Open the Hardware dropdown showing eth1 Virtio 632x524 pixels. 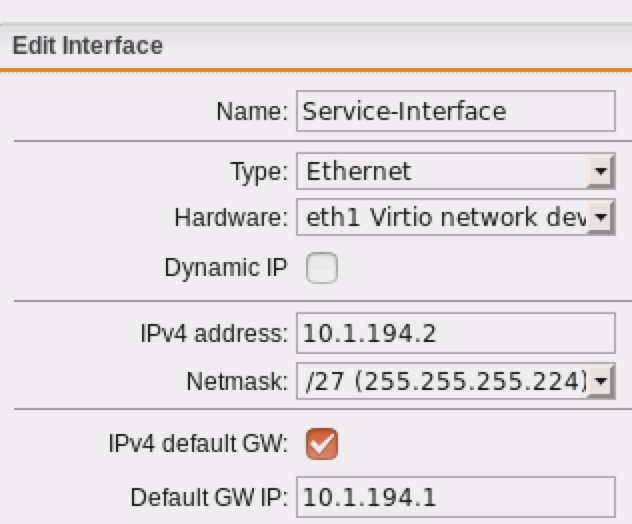tap(455, 217)
